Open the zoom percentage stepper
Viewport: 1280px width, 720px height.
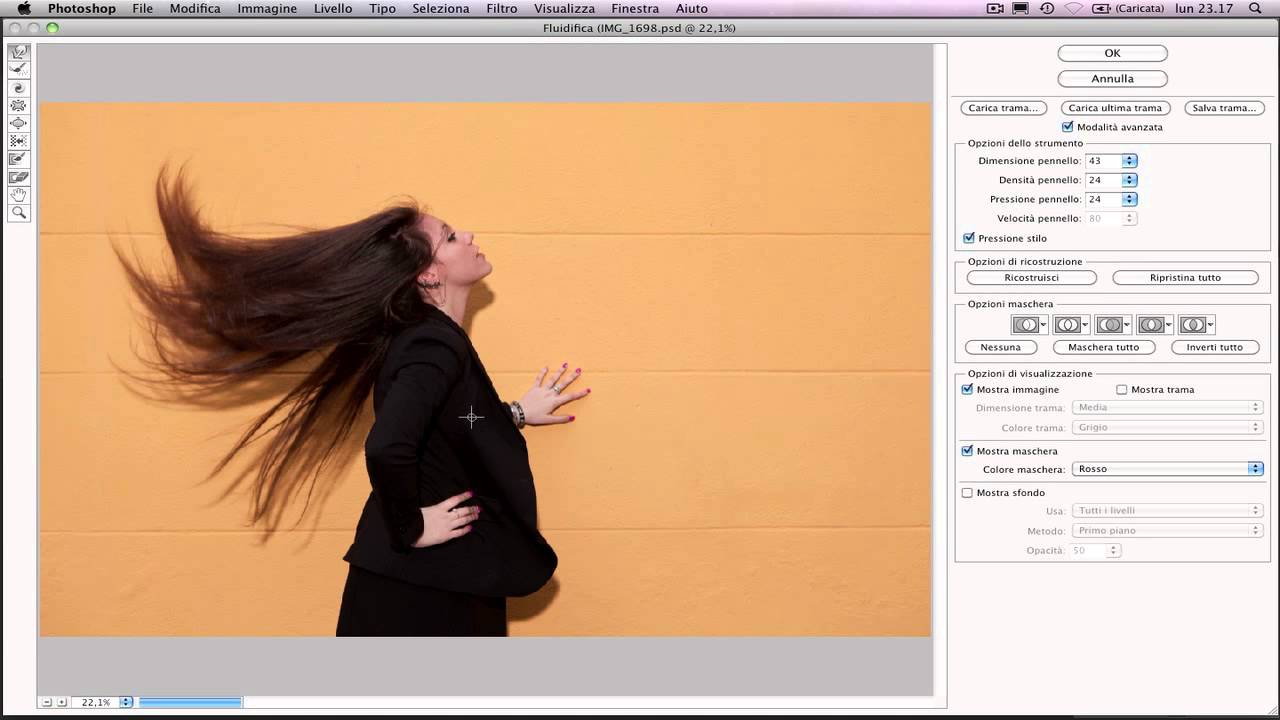[126, 702]
